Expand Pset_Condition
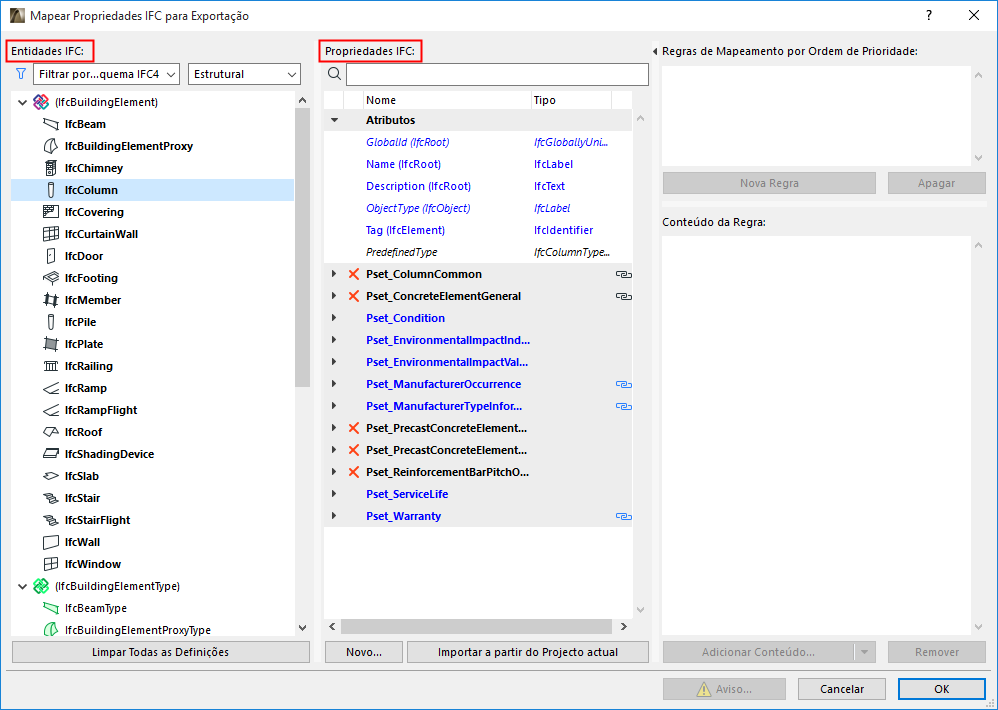The height and width of the screenshot is (710, 998). coord(334,318)
